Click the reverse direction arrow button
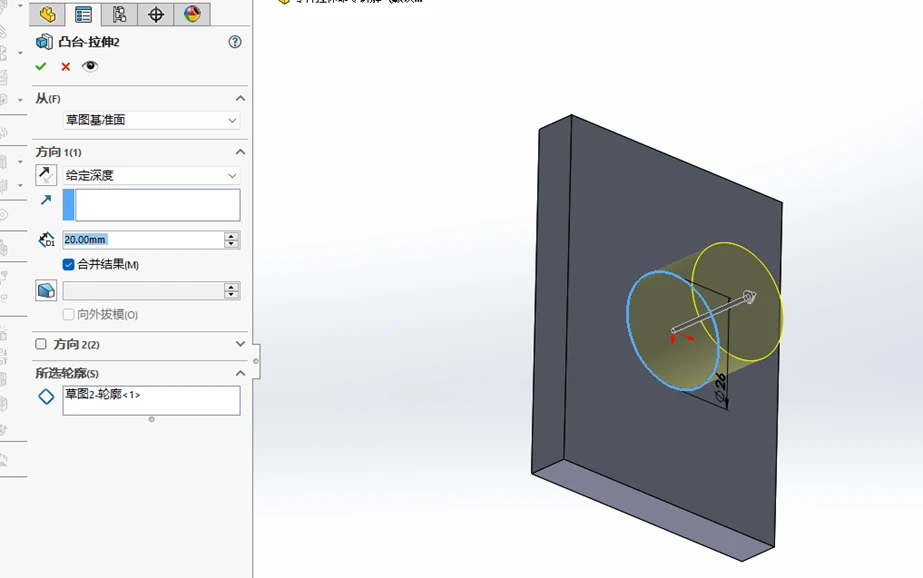 (46, 175)
